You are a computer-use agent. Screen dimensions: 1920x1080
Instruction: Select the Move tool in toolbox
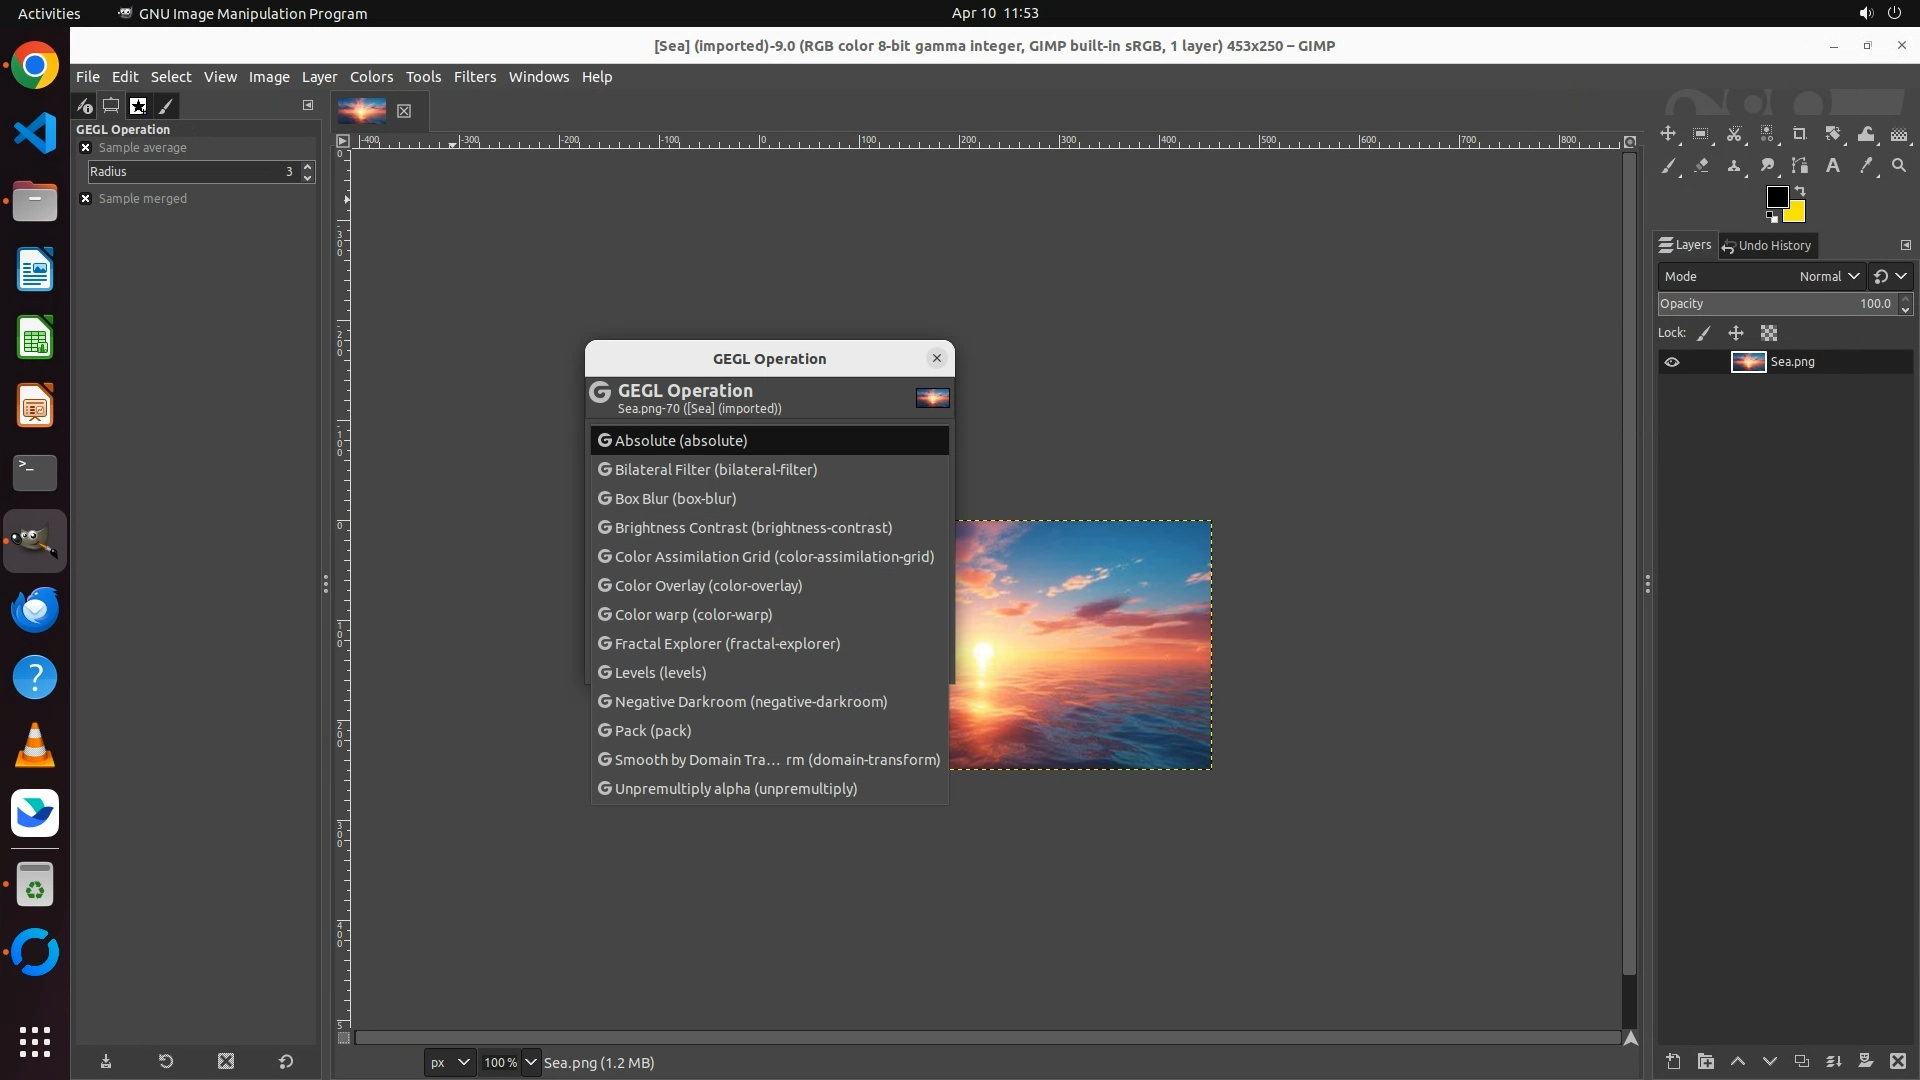(1668, 134)
